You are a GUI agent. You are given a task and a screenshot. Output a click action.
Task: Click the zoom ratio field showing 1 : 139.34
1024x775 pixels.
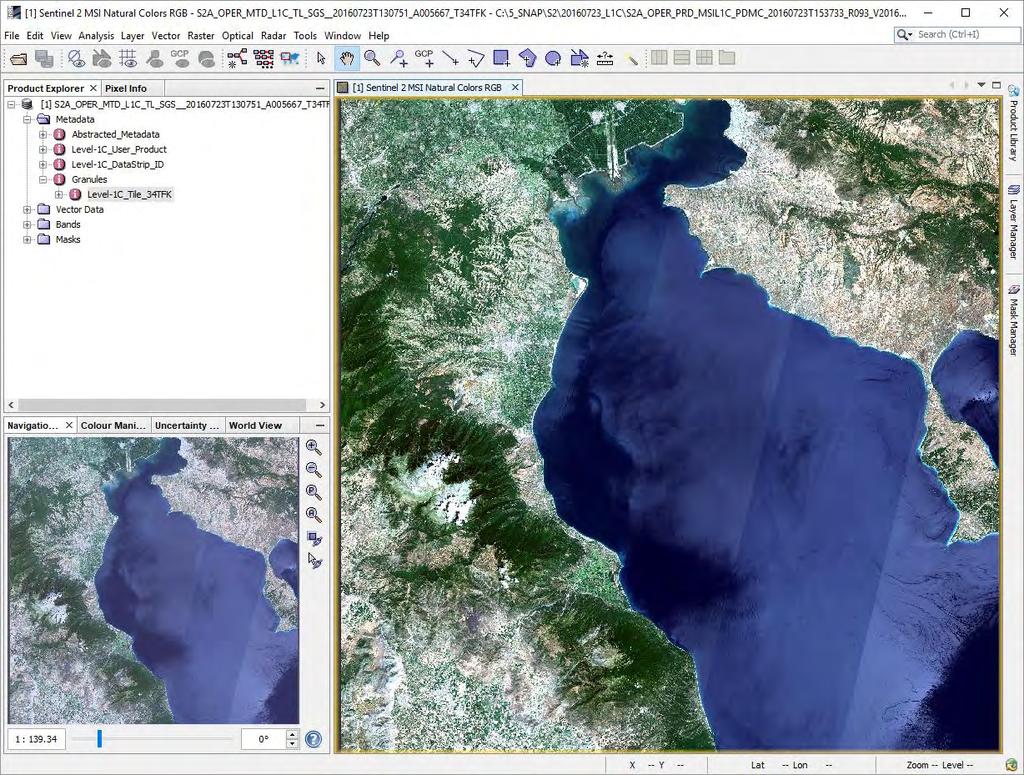pos(36,739)
